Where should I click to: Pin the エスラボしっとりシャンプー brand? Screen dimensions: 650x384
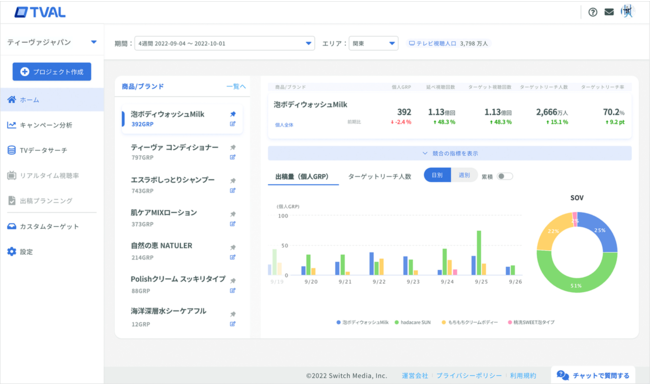[x=233, y=180]
